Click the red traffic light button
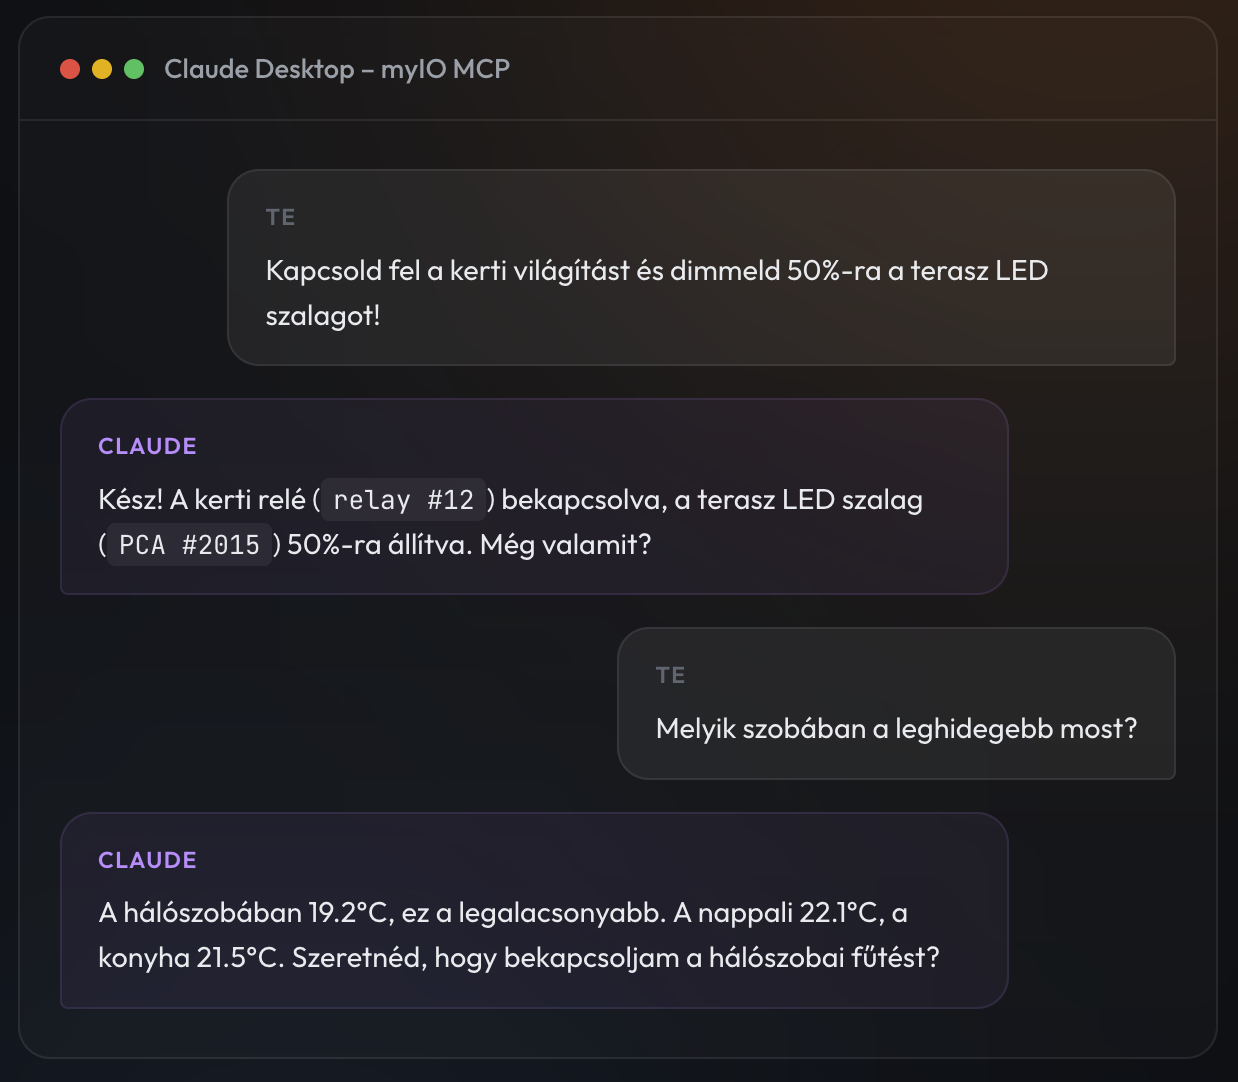Image resolution: width=1238 pixels, height=1082 pixels. [x=70, y=69]
